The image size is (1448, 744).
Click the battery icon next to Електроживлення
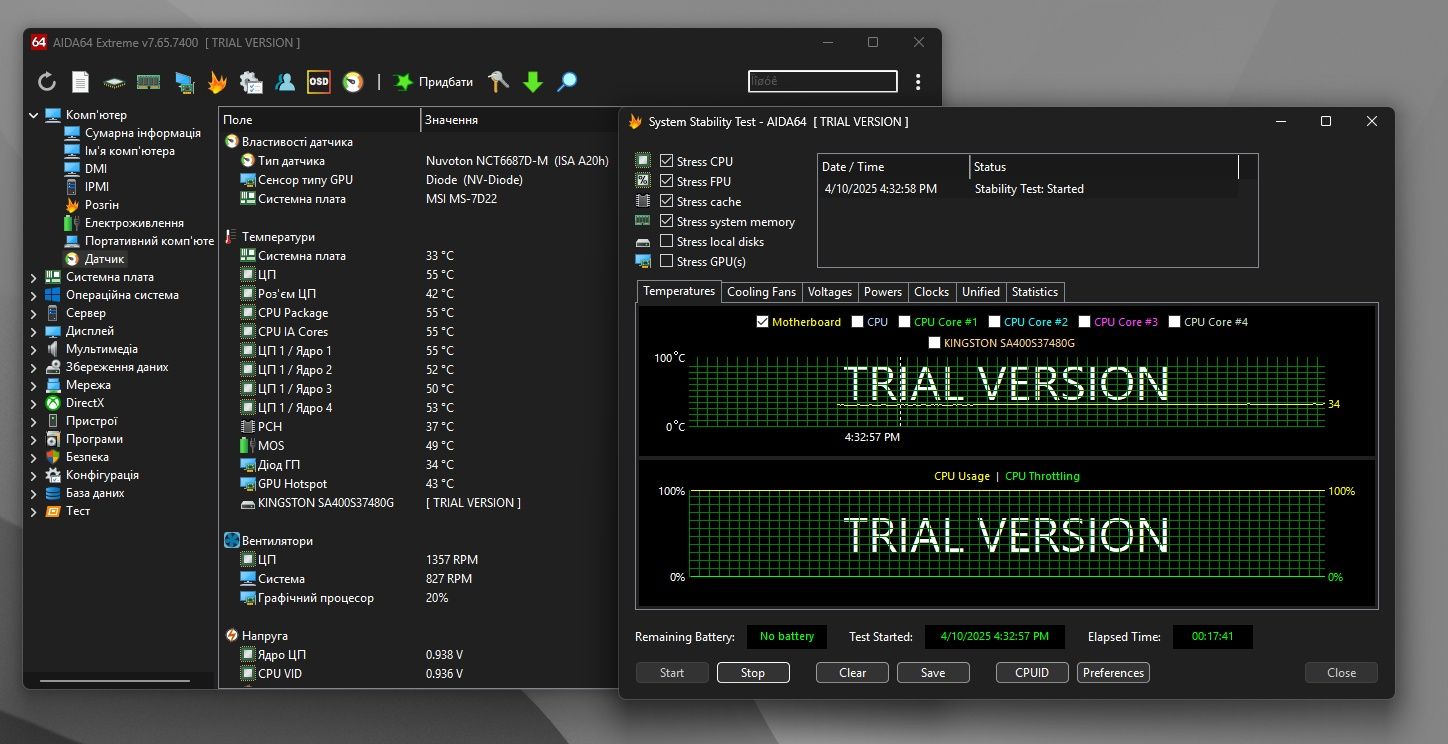72,223
